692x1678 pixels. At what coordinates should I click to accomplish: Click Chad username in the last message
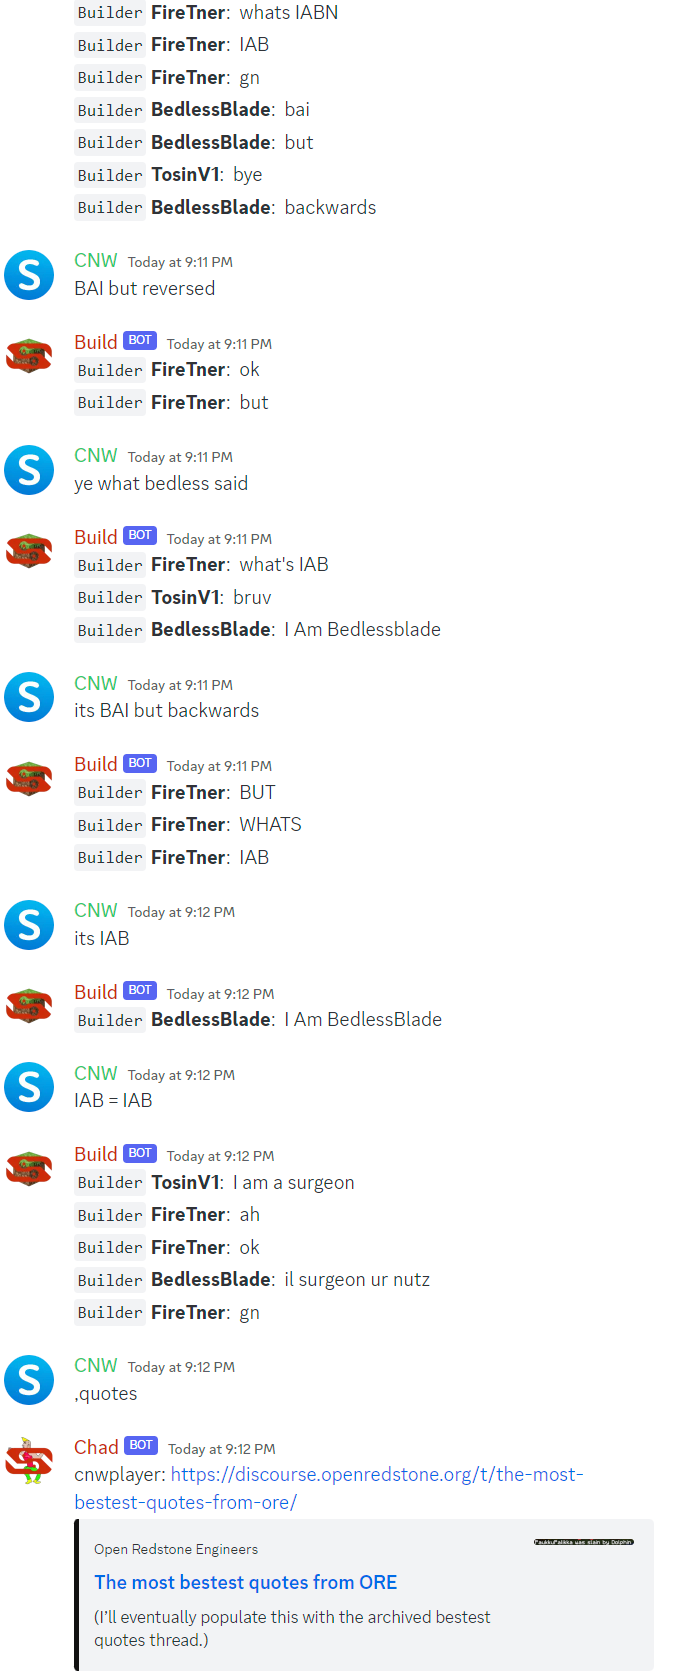96,1447
